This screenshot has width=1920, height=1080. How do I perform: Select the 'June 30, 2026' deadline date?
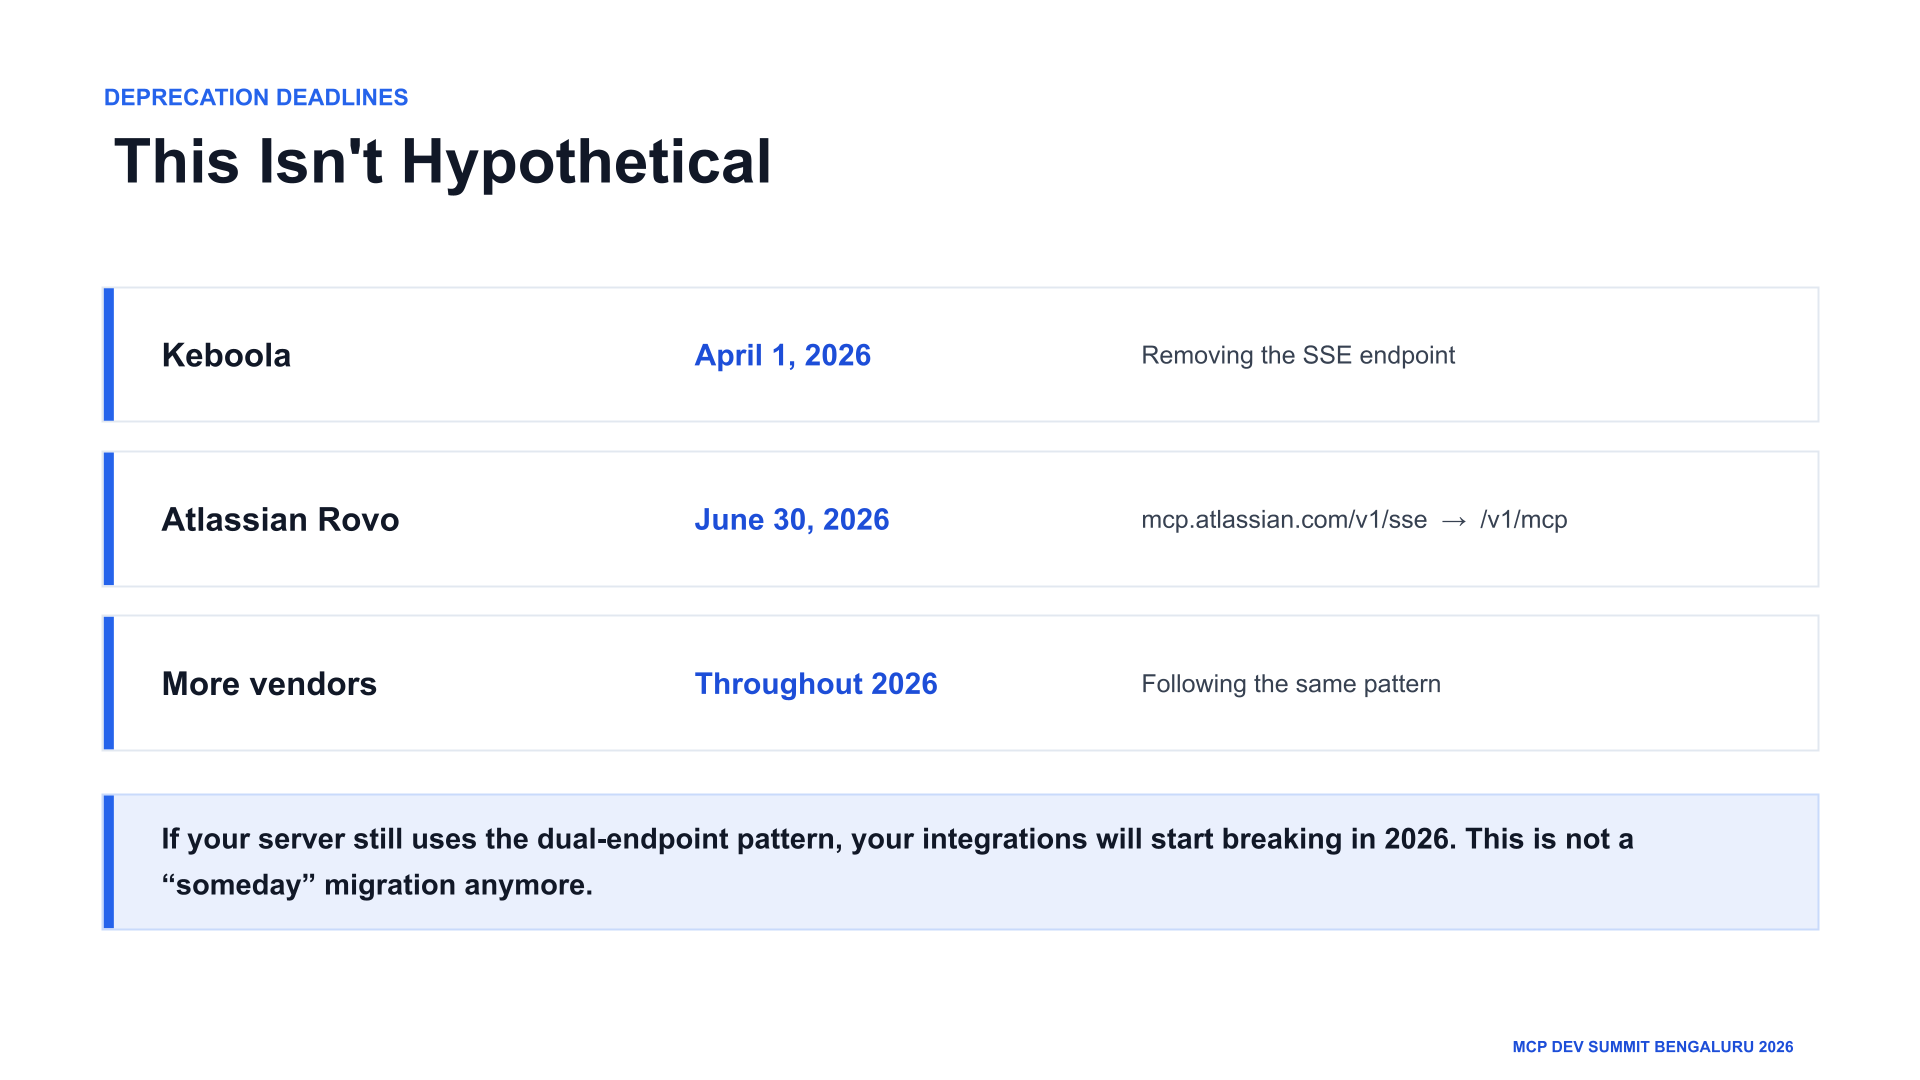coord(792,519)
